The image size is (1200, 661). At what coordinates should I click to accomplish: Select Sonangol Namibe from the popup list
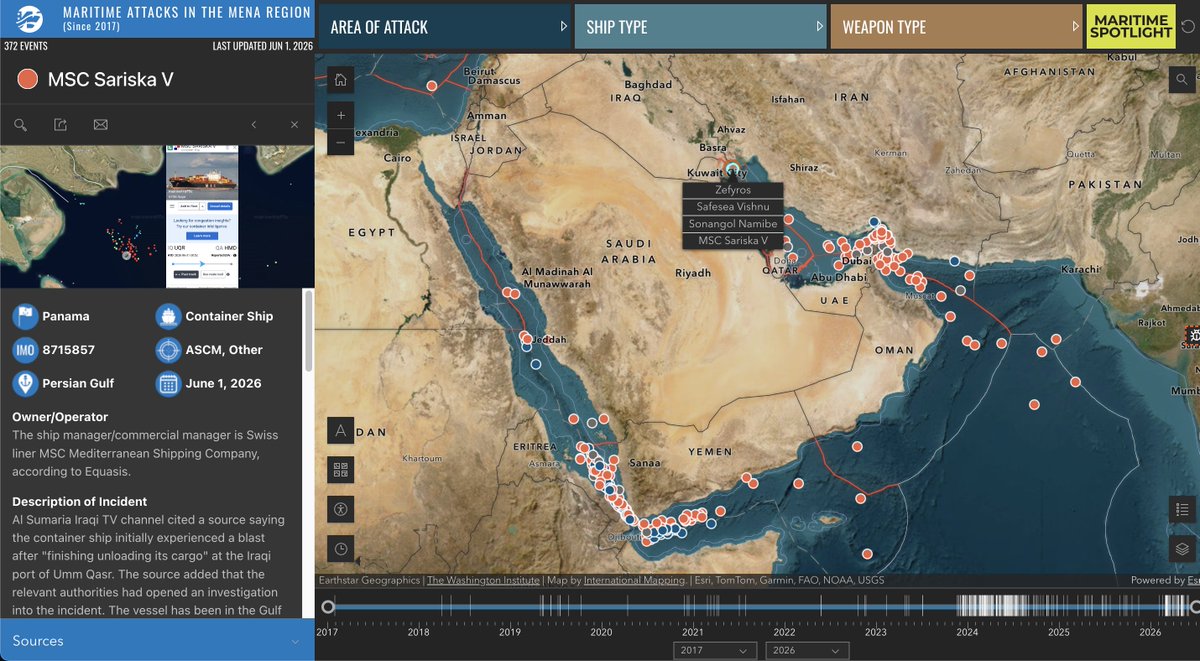(733, 224)
